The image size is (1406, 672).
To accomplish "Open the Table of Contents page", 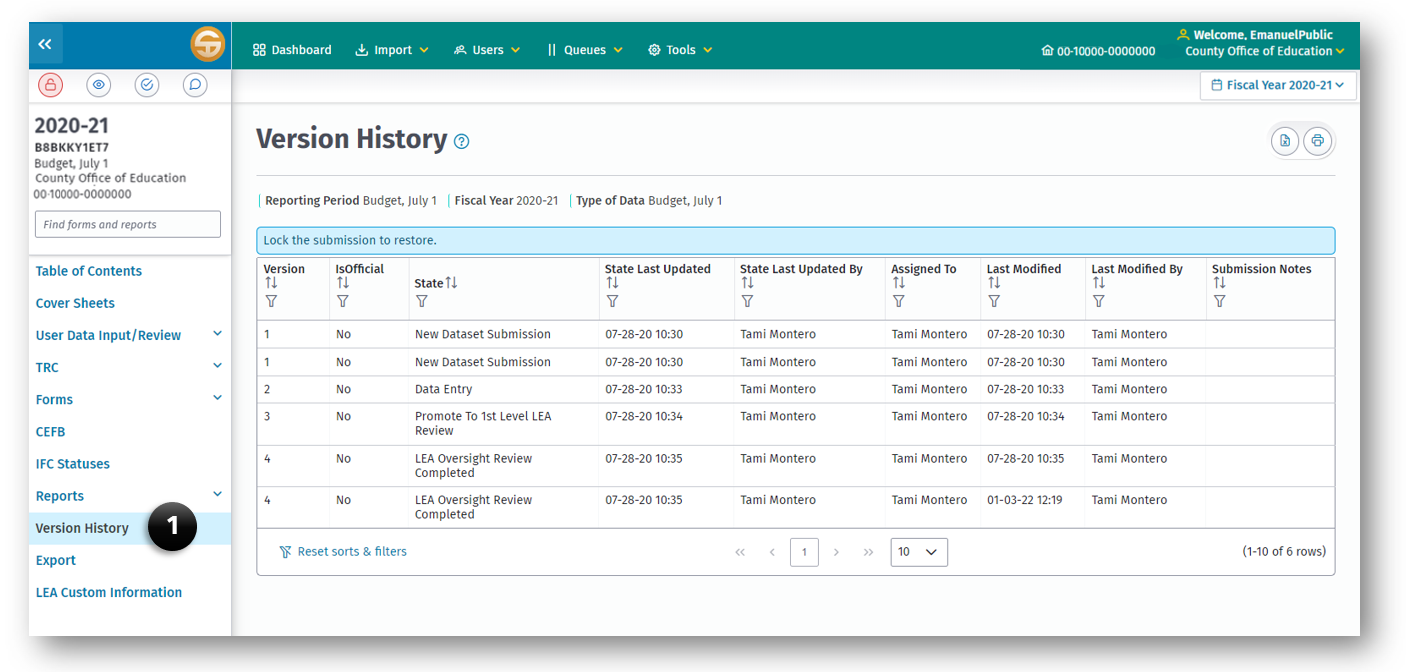I will [x=89, y=270].
